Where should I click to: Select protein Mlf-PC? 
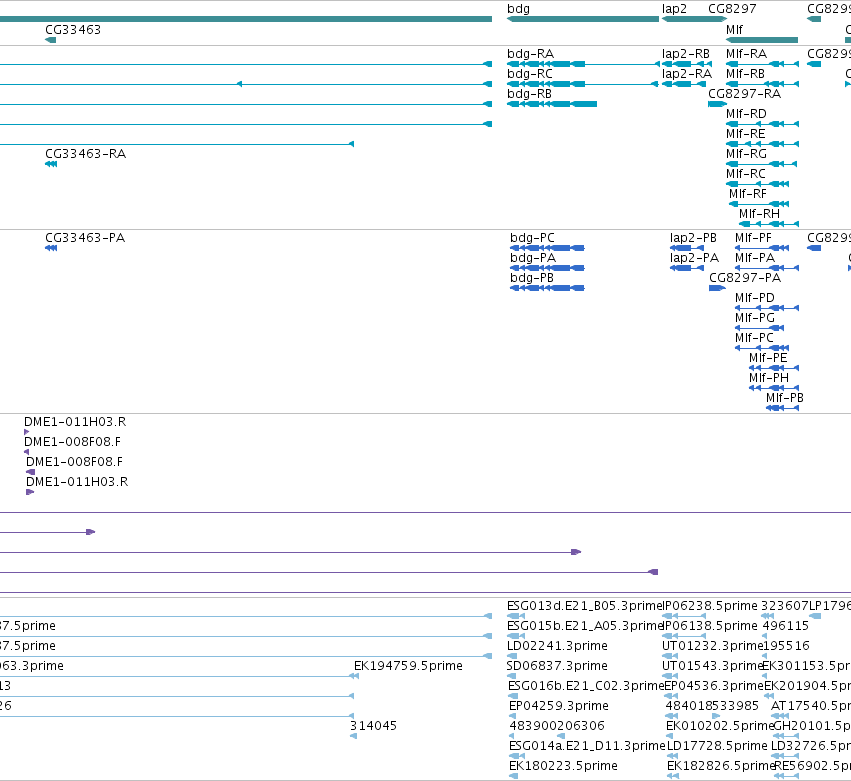pos(754,339)
